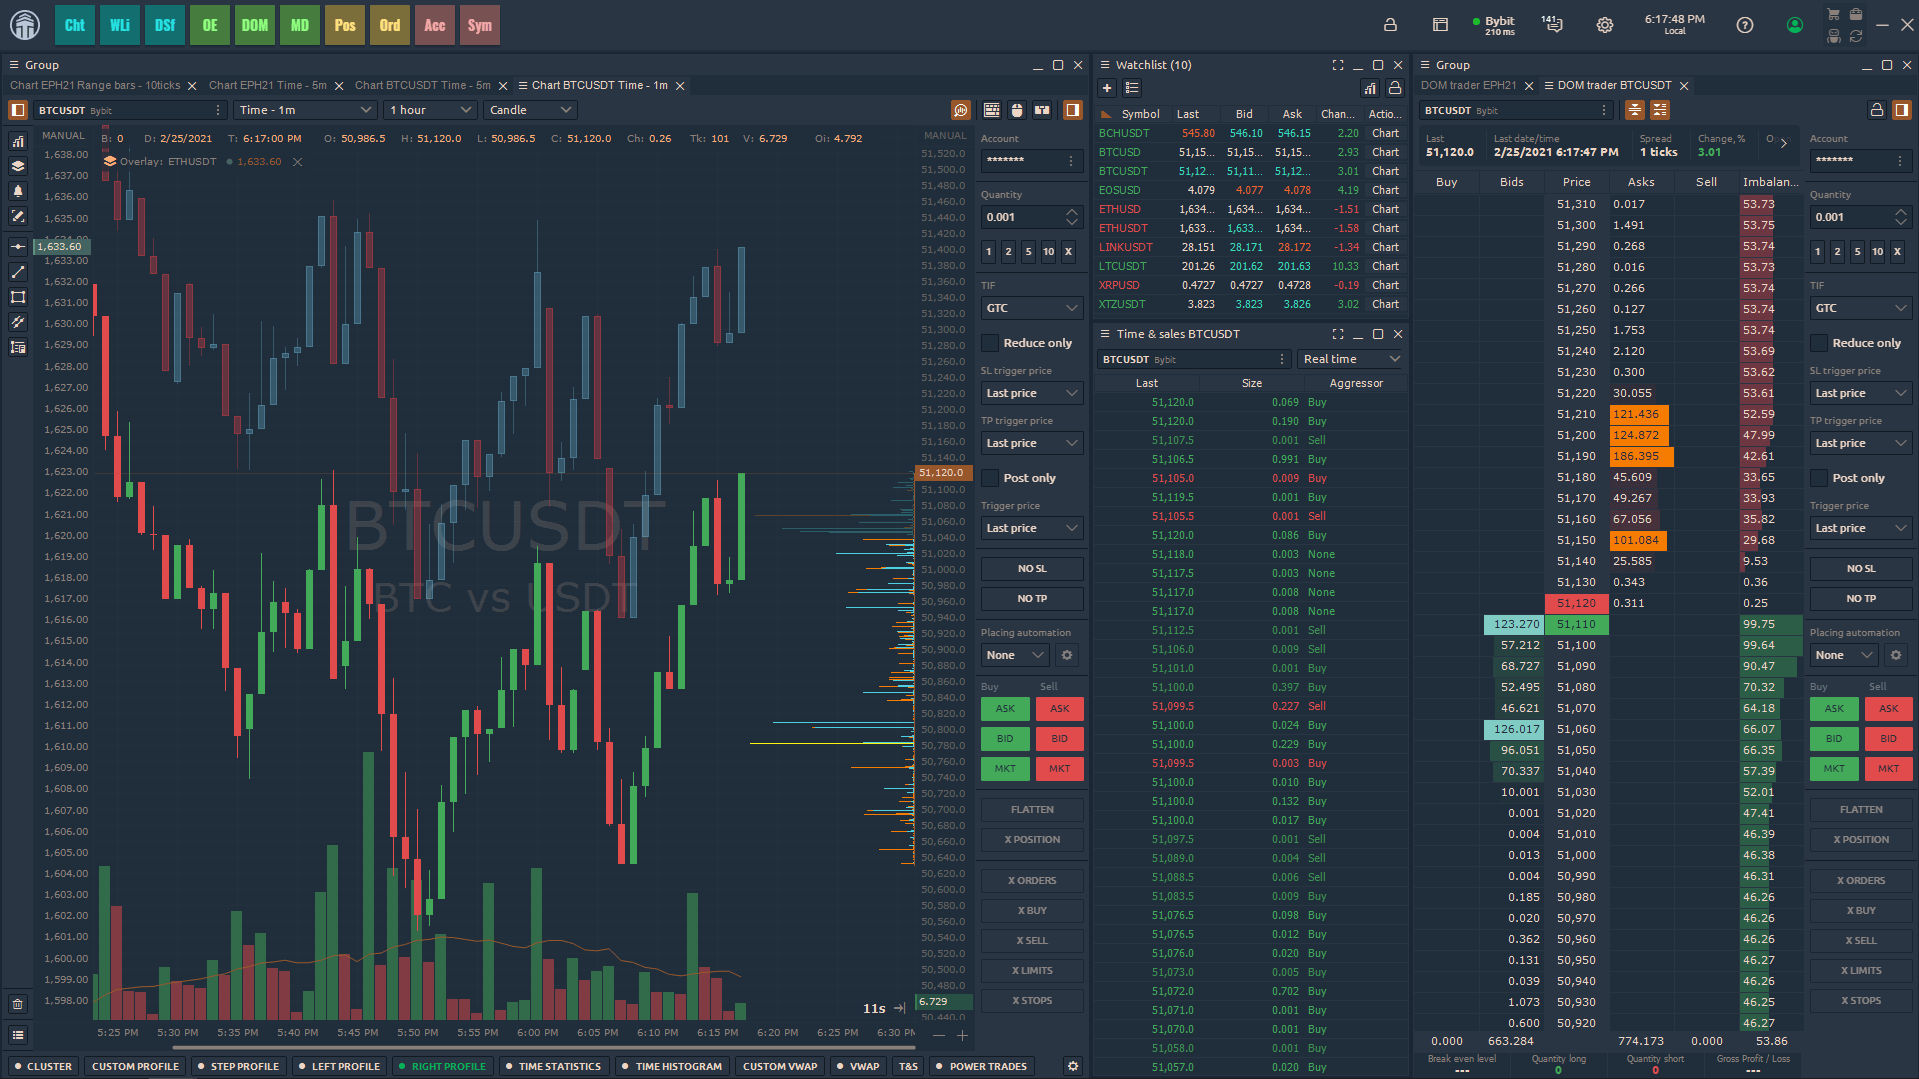Enable Reduce only in chart order entry

(990, 343)
